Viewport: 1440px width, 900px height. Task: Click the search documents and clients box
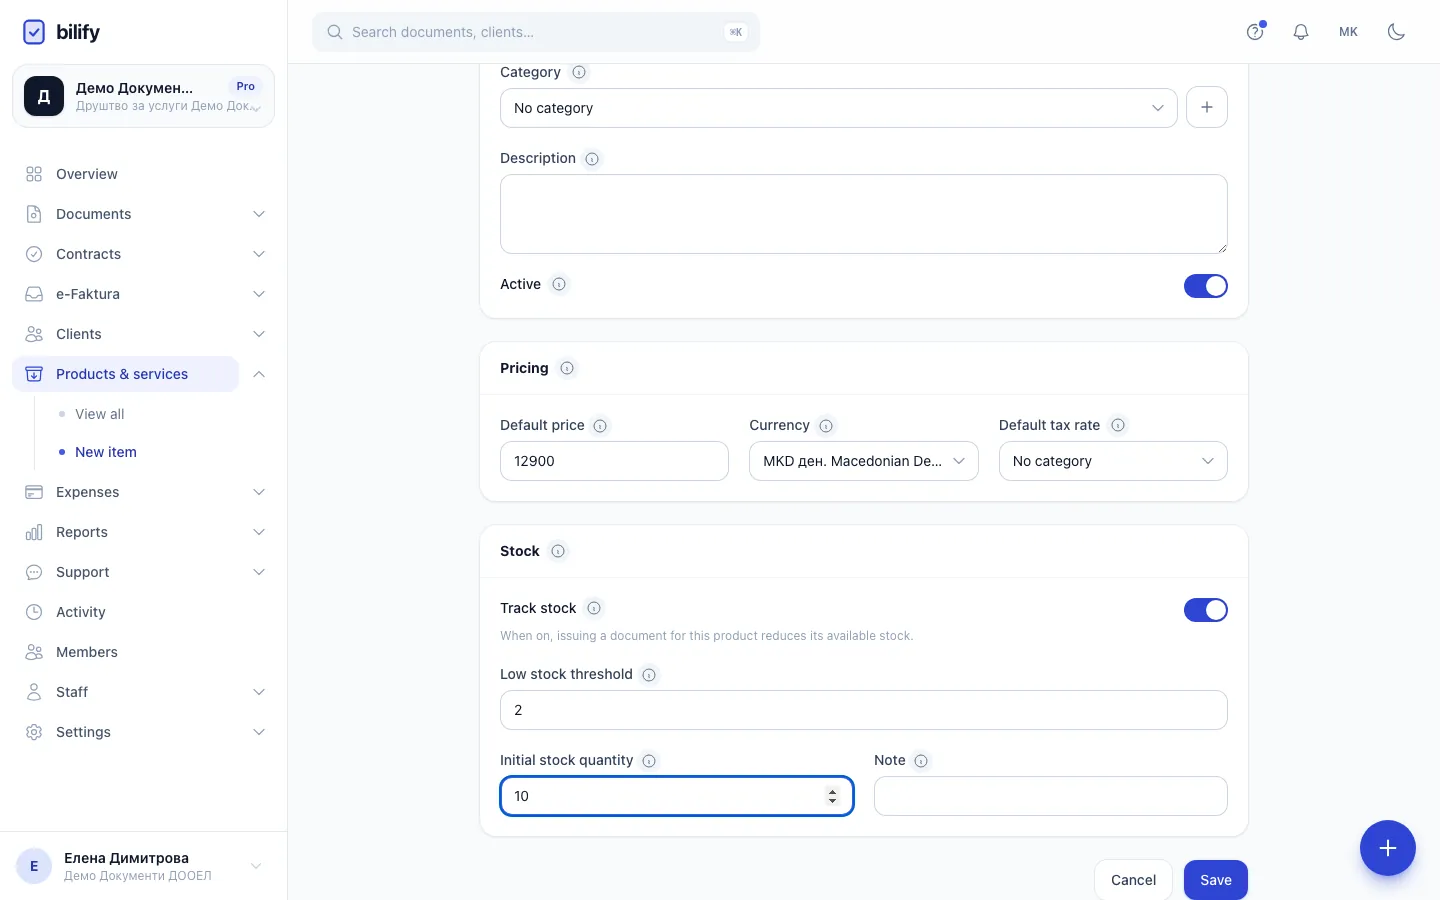coord(536,32)
